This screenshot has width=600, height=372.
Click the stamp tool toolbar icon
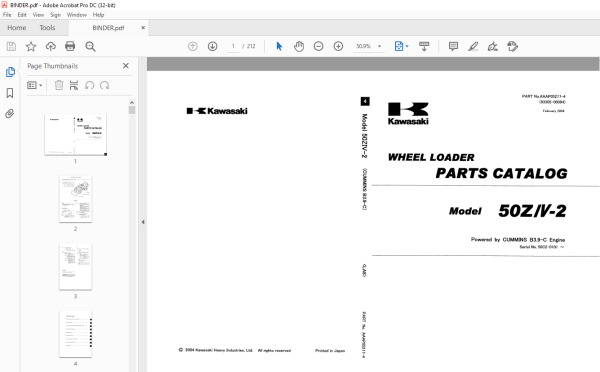pos(512,47)
